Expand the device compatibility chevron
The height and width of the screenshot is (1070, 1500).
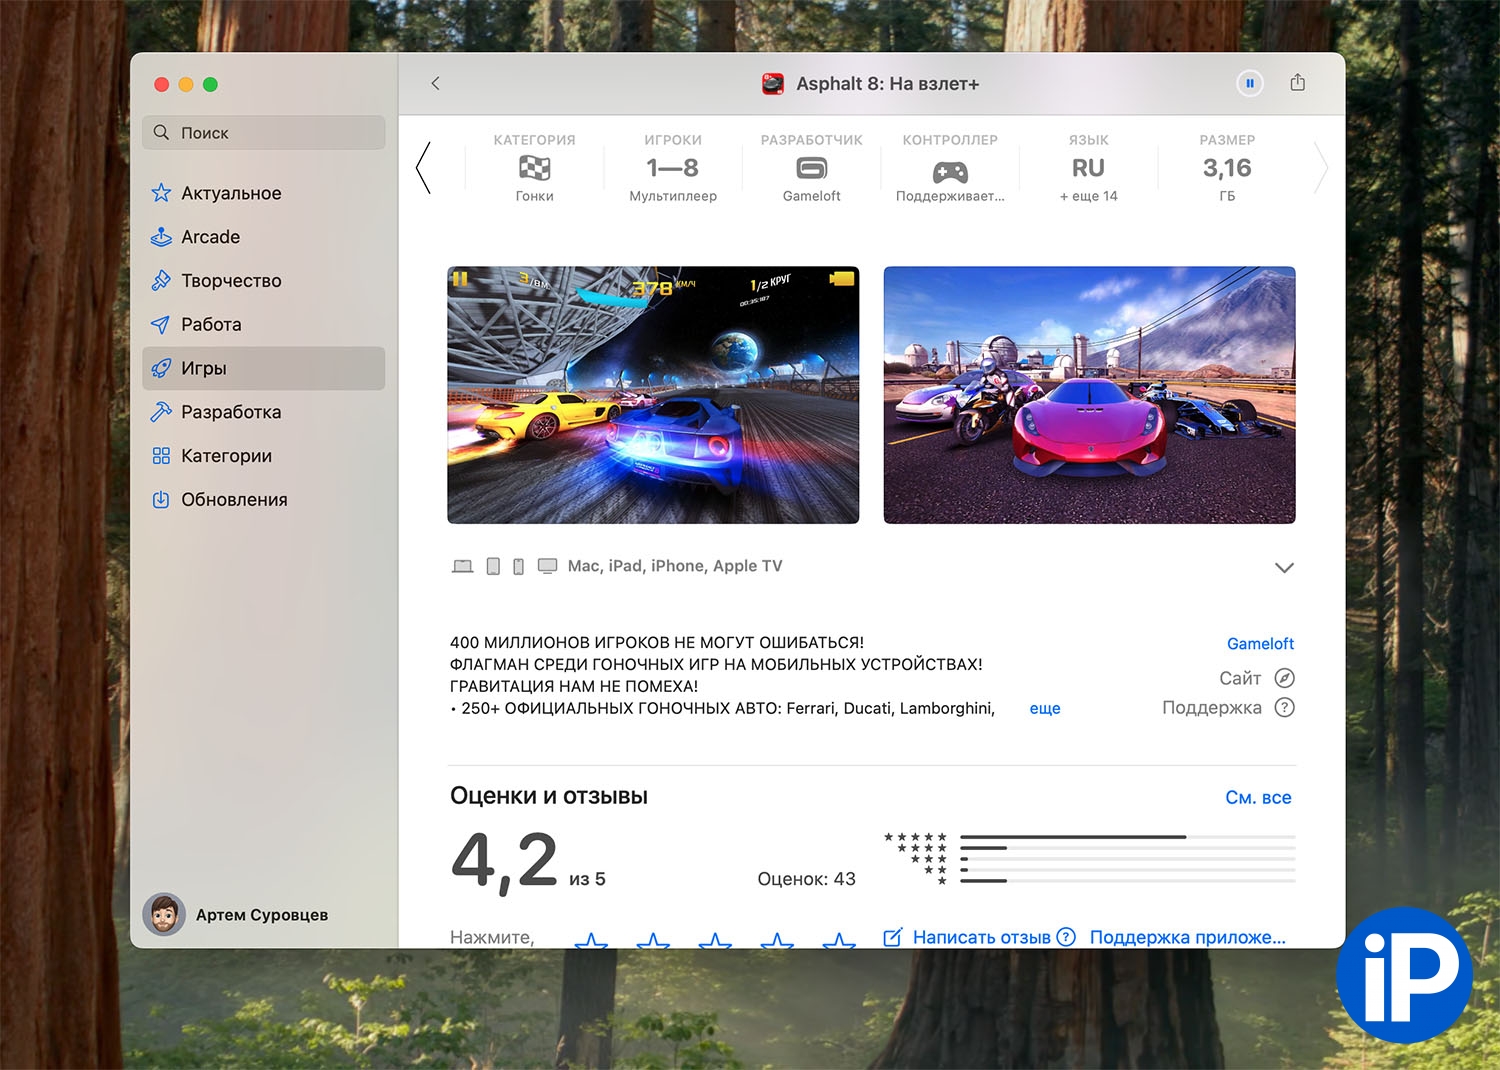(1285, 568)
